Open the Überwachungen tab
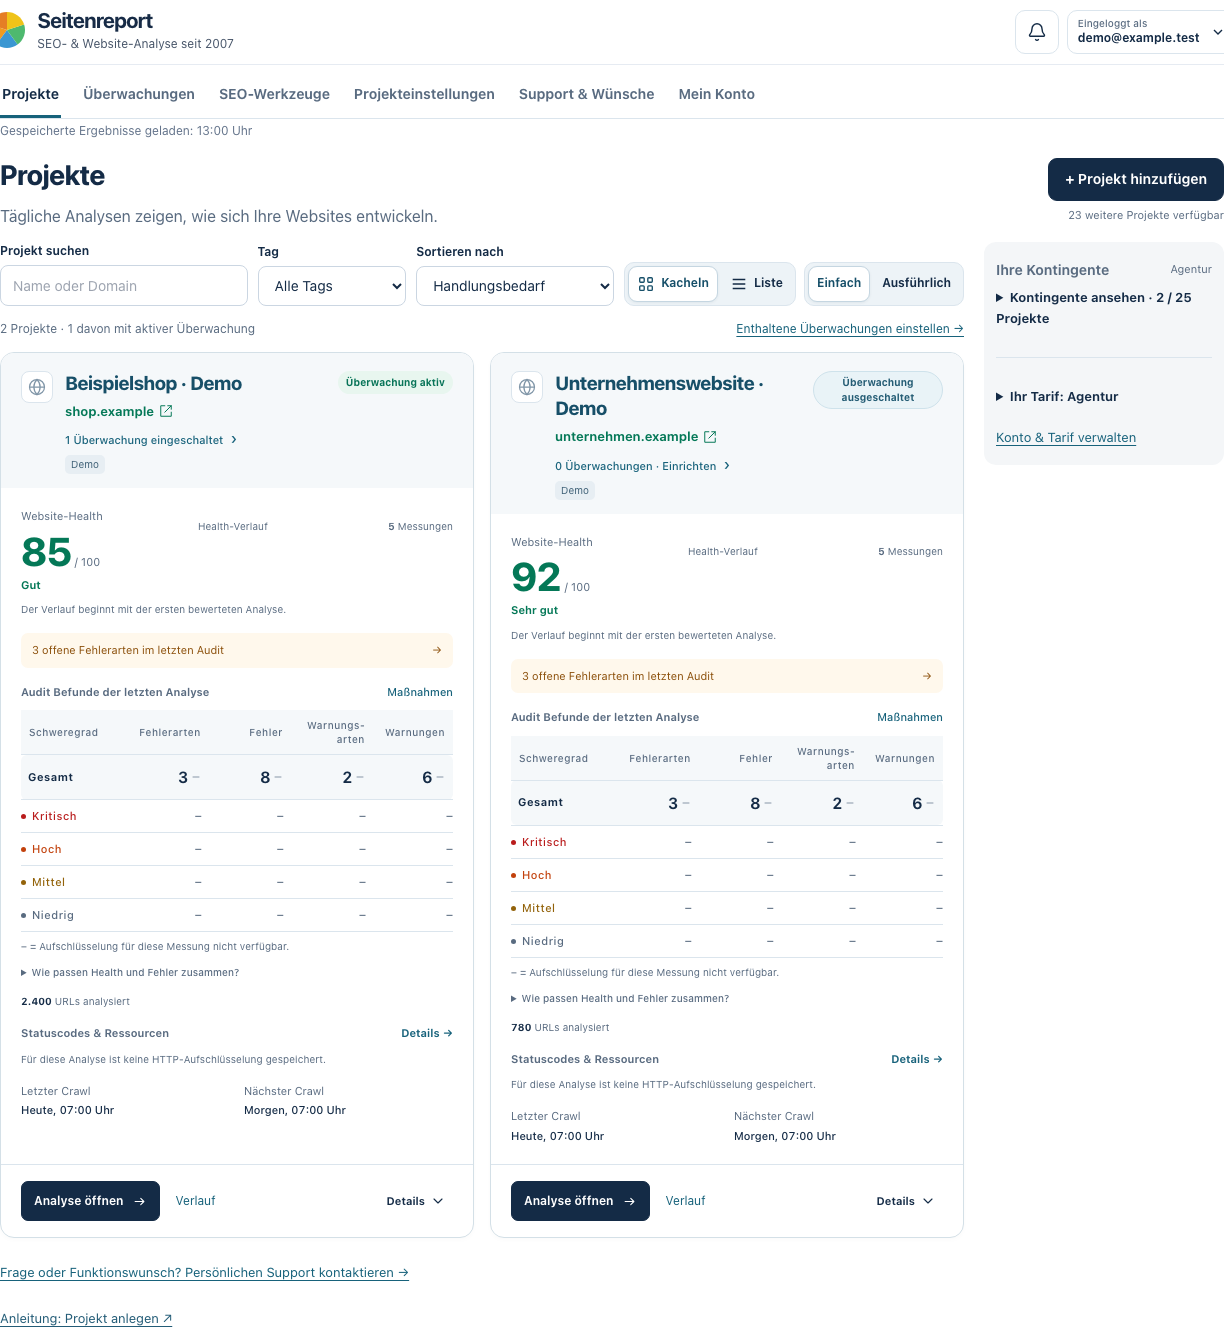This screenshot has height=1330, width=1224. tap(139, 94)
